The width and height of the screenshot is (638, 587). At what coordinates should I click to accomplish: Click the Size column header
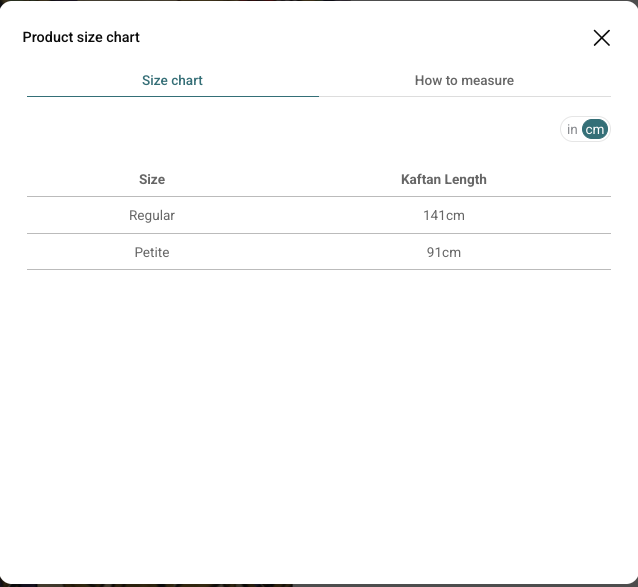click(152, 179)
